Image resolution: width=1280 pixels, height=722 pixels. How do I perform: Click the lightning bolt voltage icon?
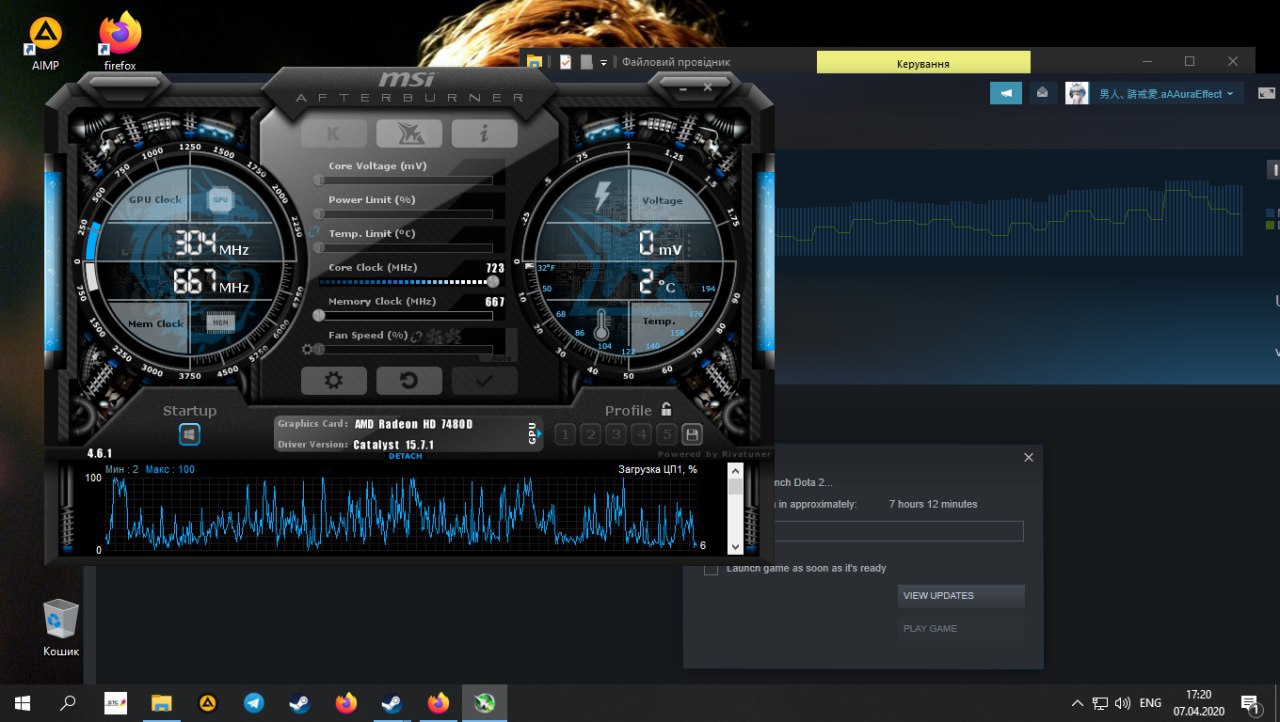click(603, 196)
